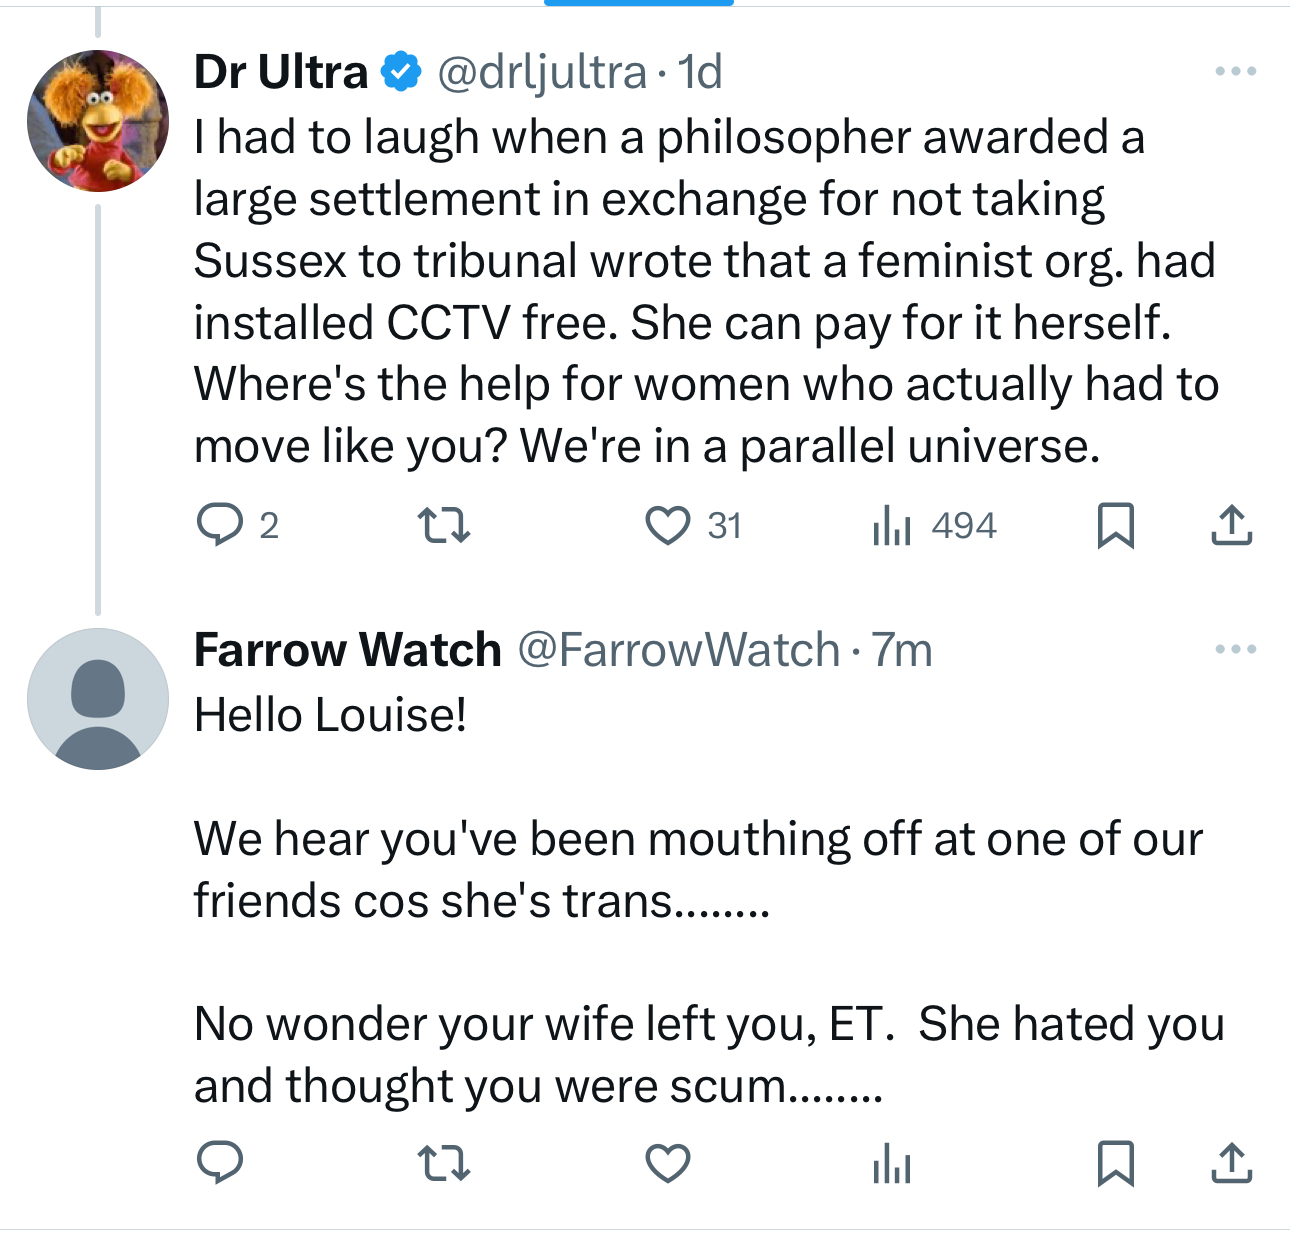View analytics for Farrow Watch's reply
The height and width of the screenshot is (1250, 1290).
pos(891,1162)
